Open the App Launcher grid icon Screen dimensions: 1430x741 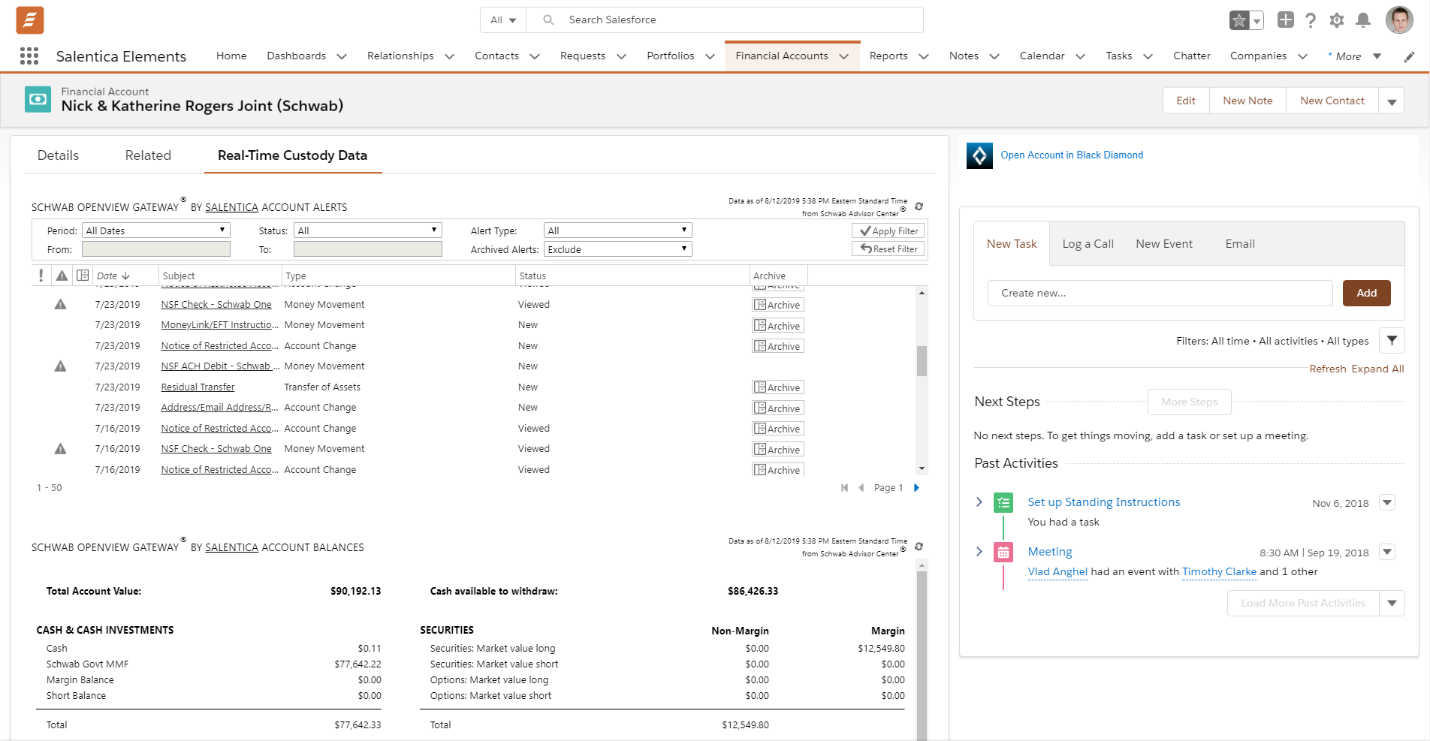pyautogui.click(x=29, y=56)
